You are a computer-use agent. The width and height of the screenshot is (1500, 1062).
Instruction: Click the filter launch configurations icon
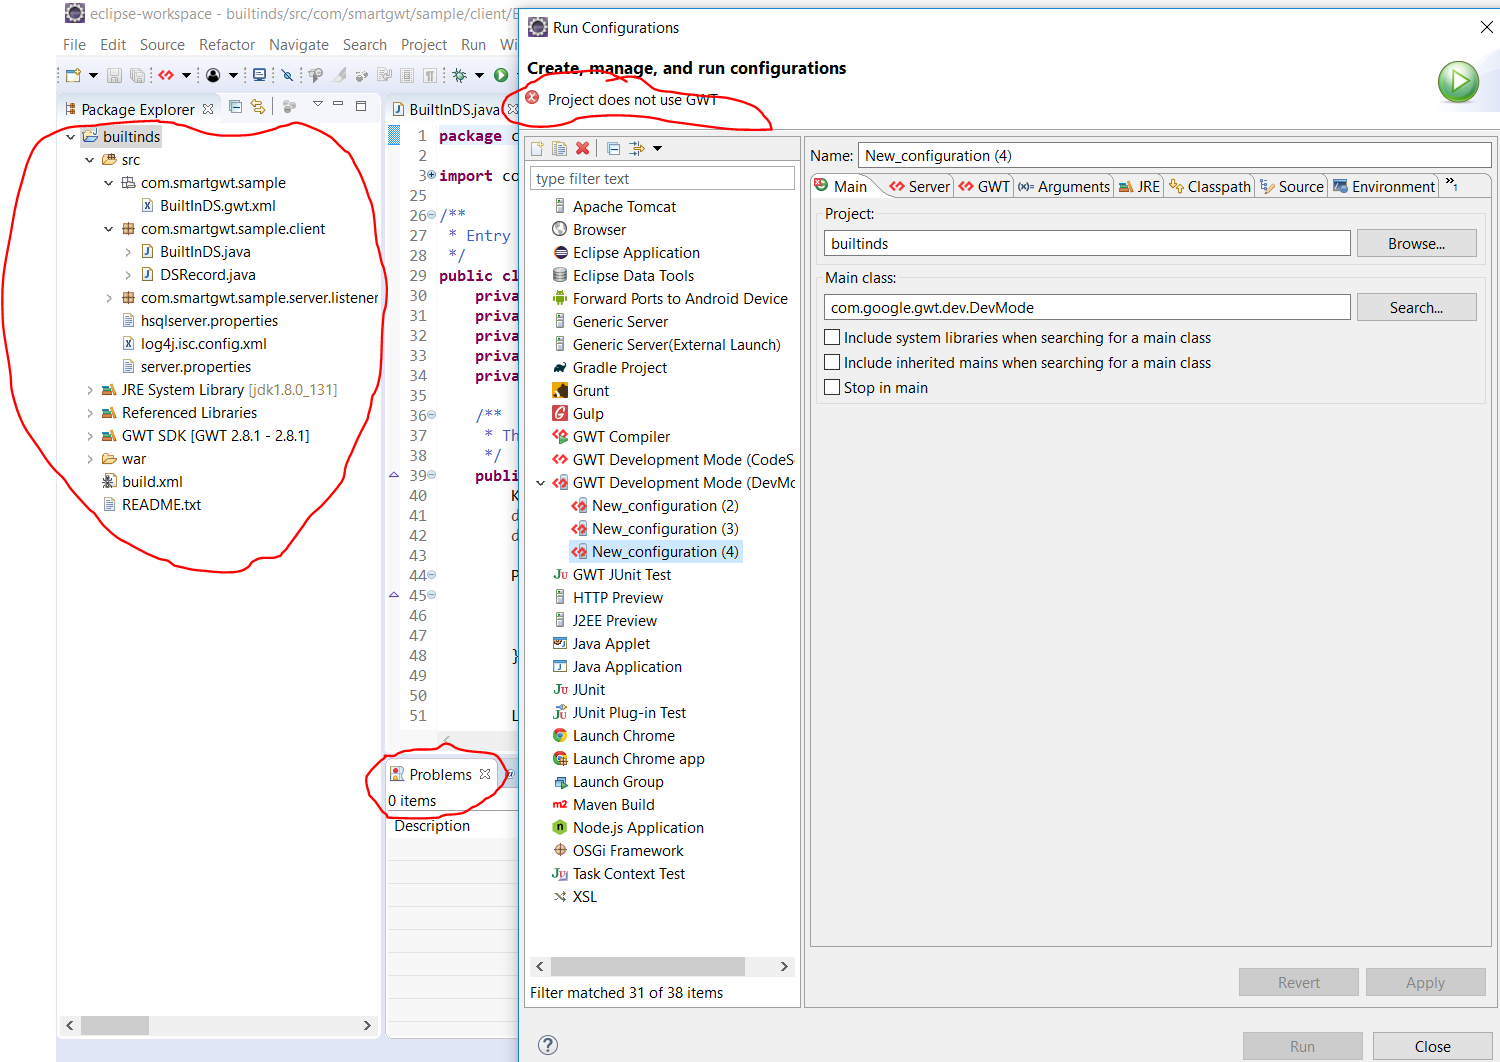click(x=636, y=148)
